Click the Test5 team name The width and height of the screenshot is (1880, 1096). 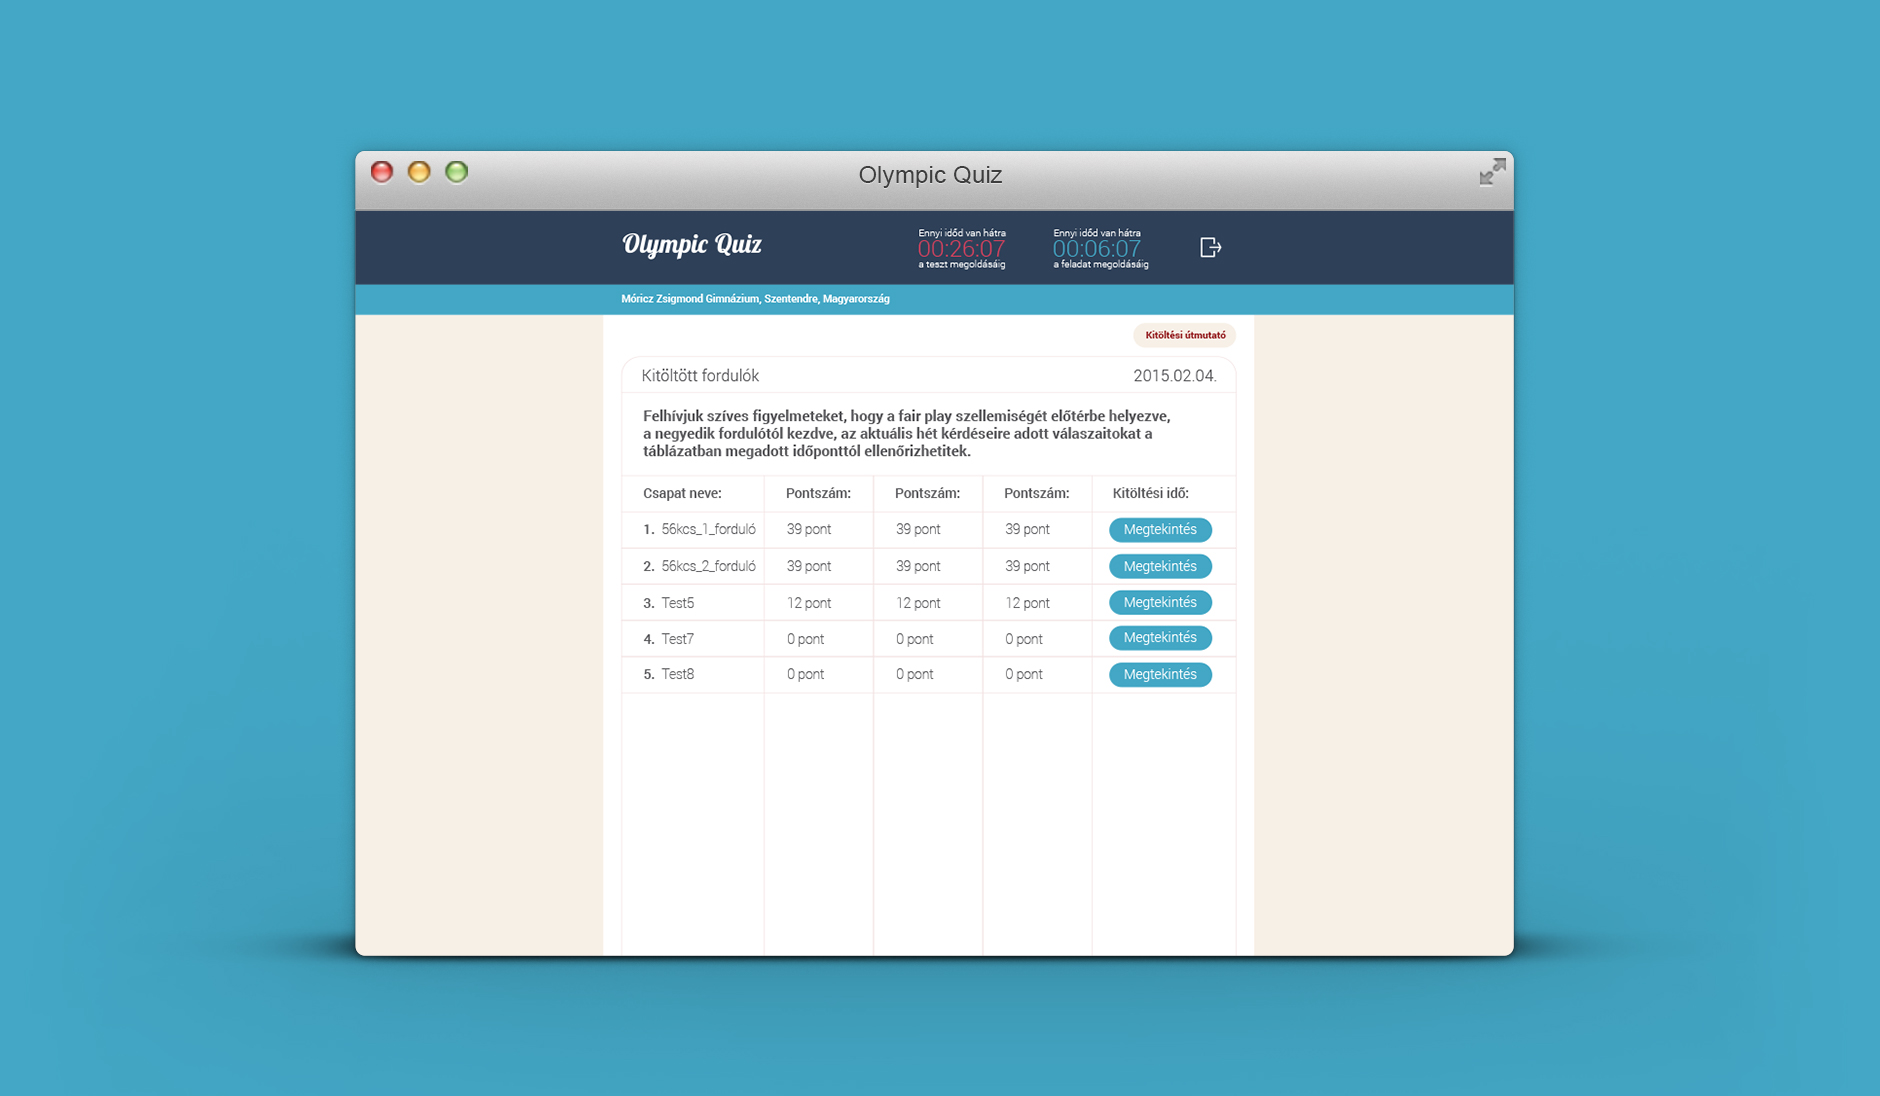point(677,603)
